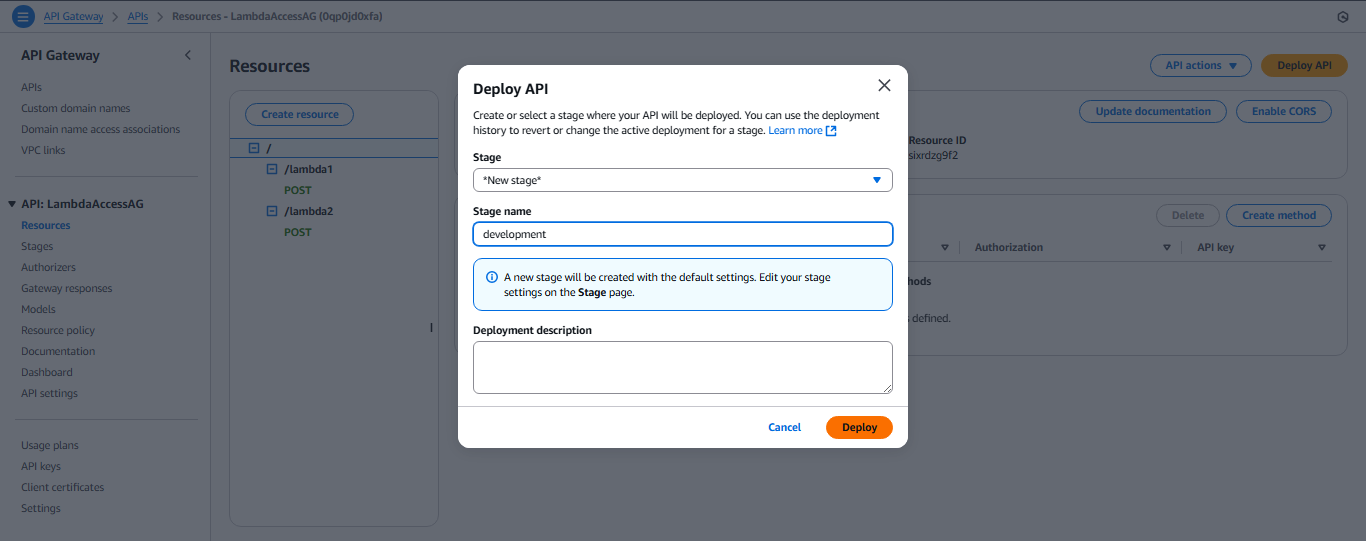Select the POST method under /lambda1
This screenshot has height=541, width=1366.
[297, 190]
